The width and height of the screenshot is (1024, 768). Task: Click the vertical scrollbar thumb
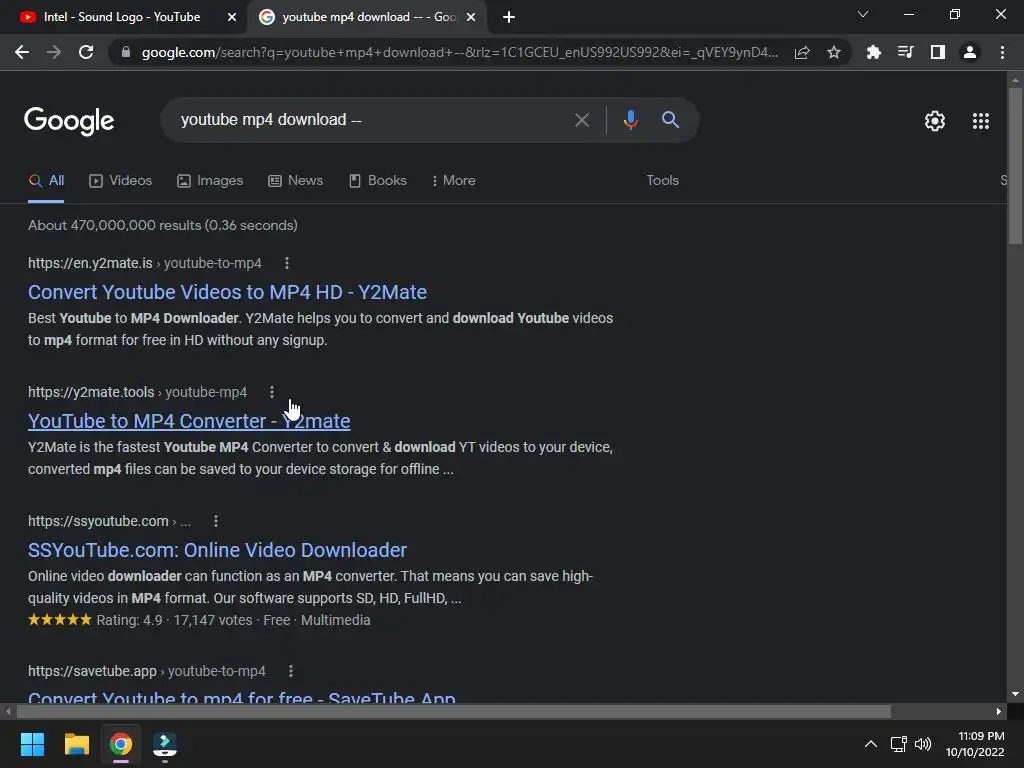tap(1015, 166)
